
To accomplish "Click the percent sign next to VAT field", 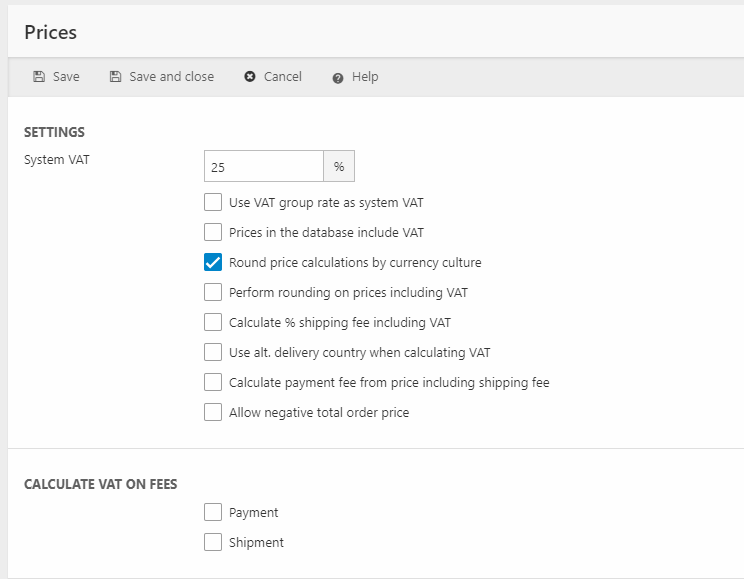I will tap(339, 167).
